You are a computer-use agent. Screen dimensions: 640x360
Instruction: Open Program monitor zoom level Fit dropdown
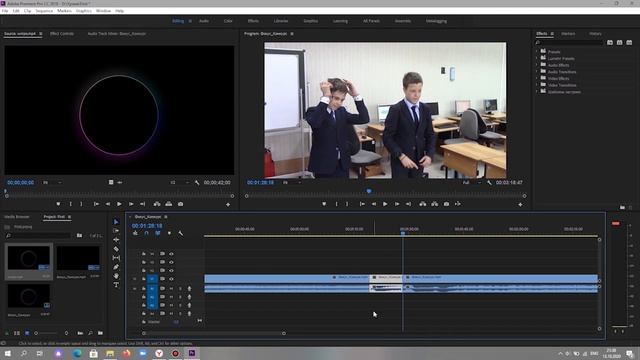[291, 182]
